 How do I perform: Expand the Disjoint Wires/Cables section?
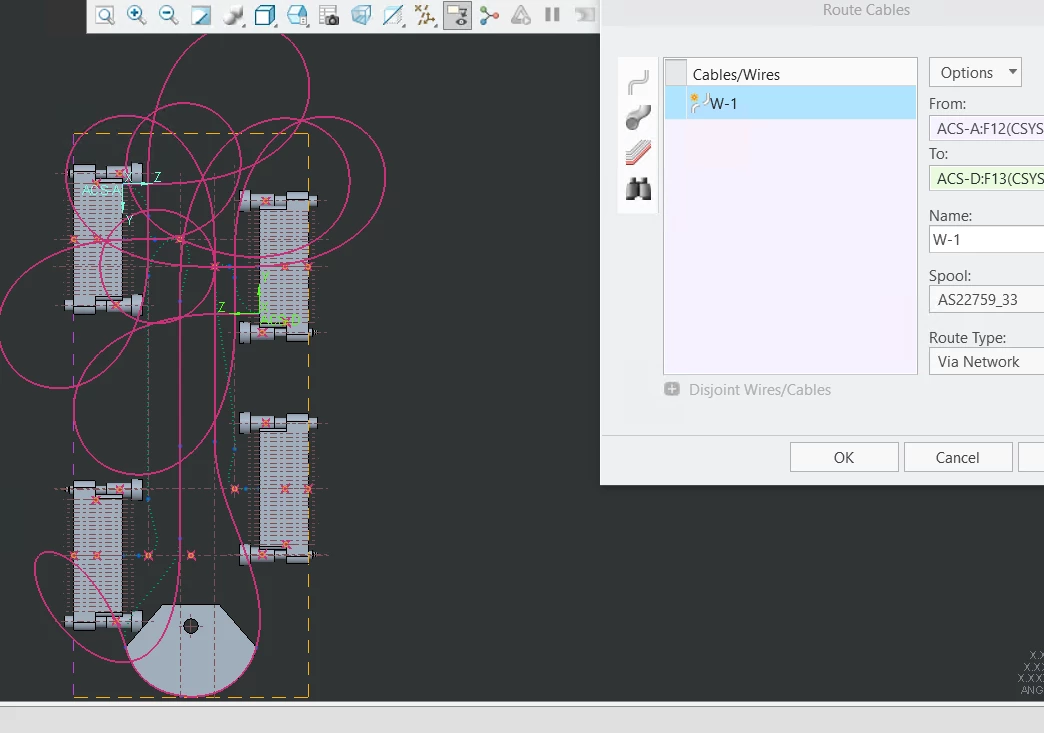(x=672, y=389)
